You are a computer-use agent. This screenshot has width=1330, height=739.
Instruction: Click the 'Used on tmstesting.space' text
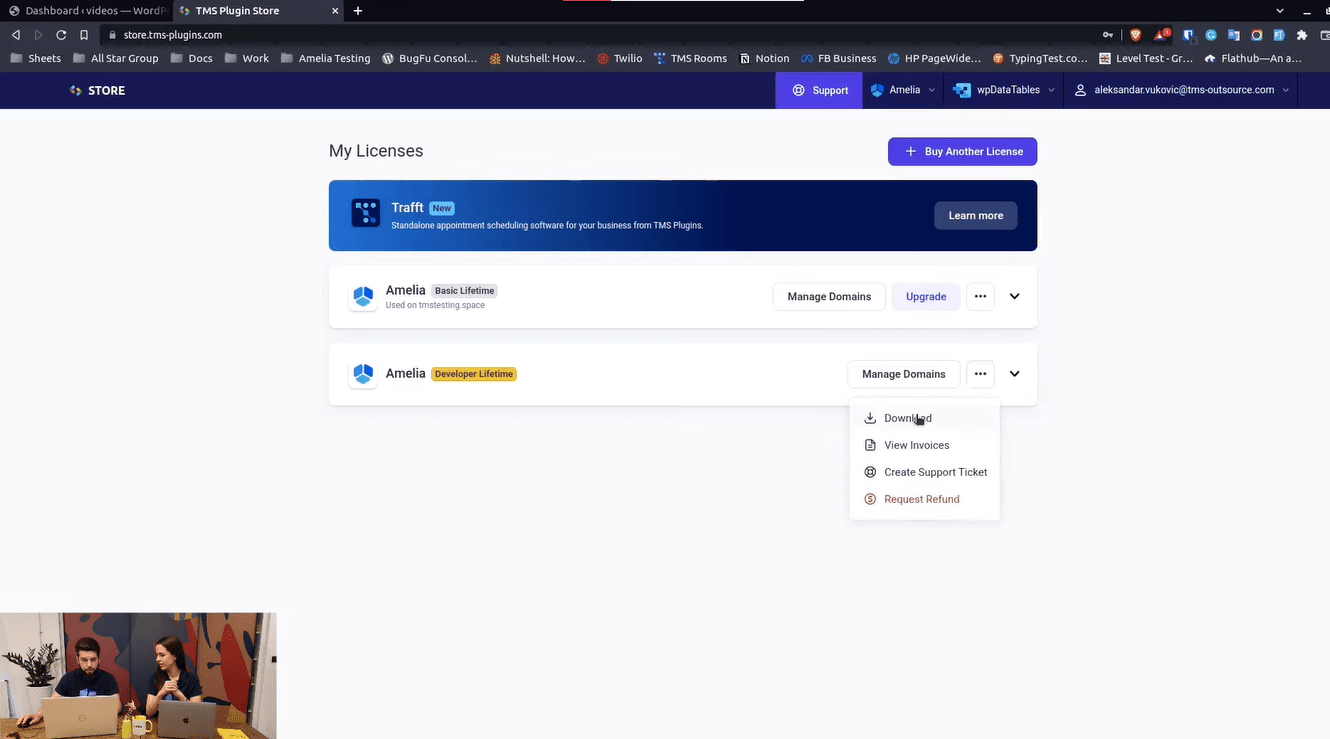point(435,305)
